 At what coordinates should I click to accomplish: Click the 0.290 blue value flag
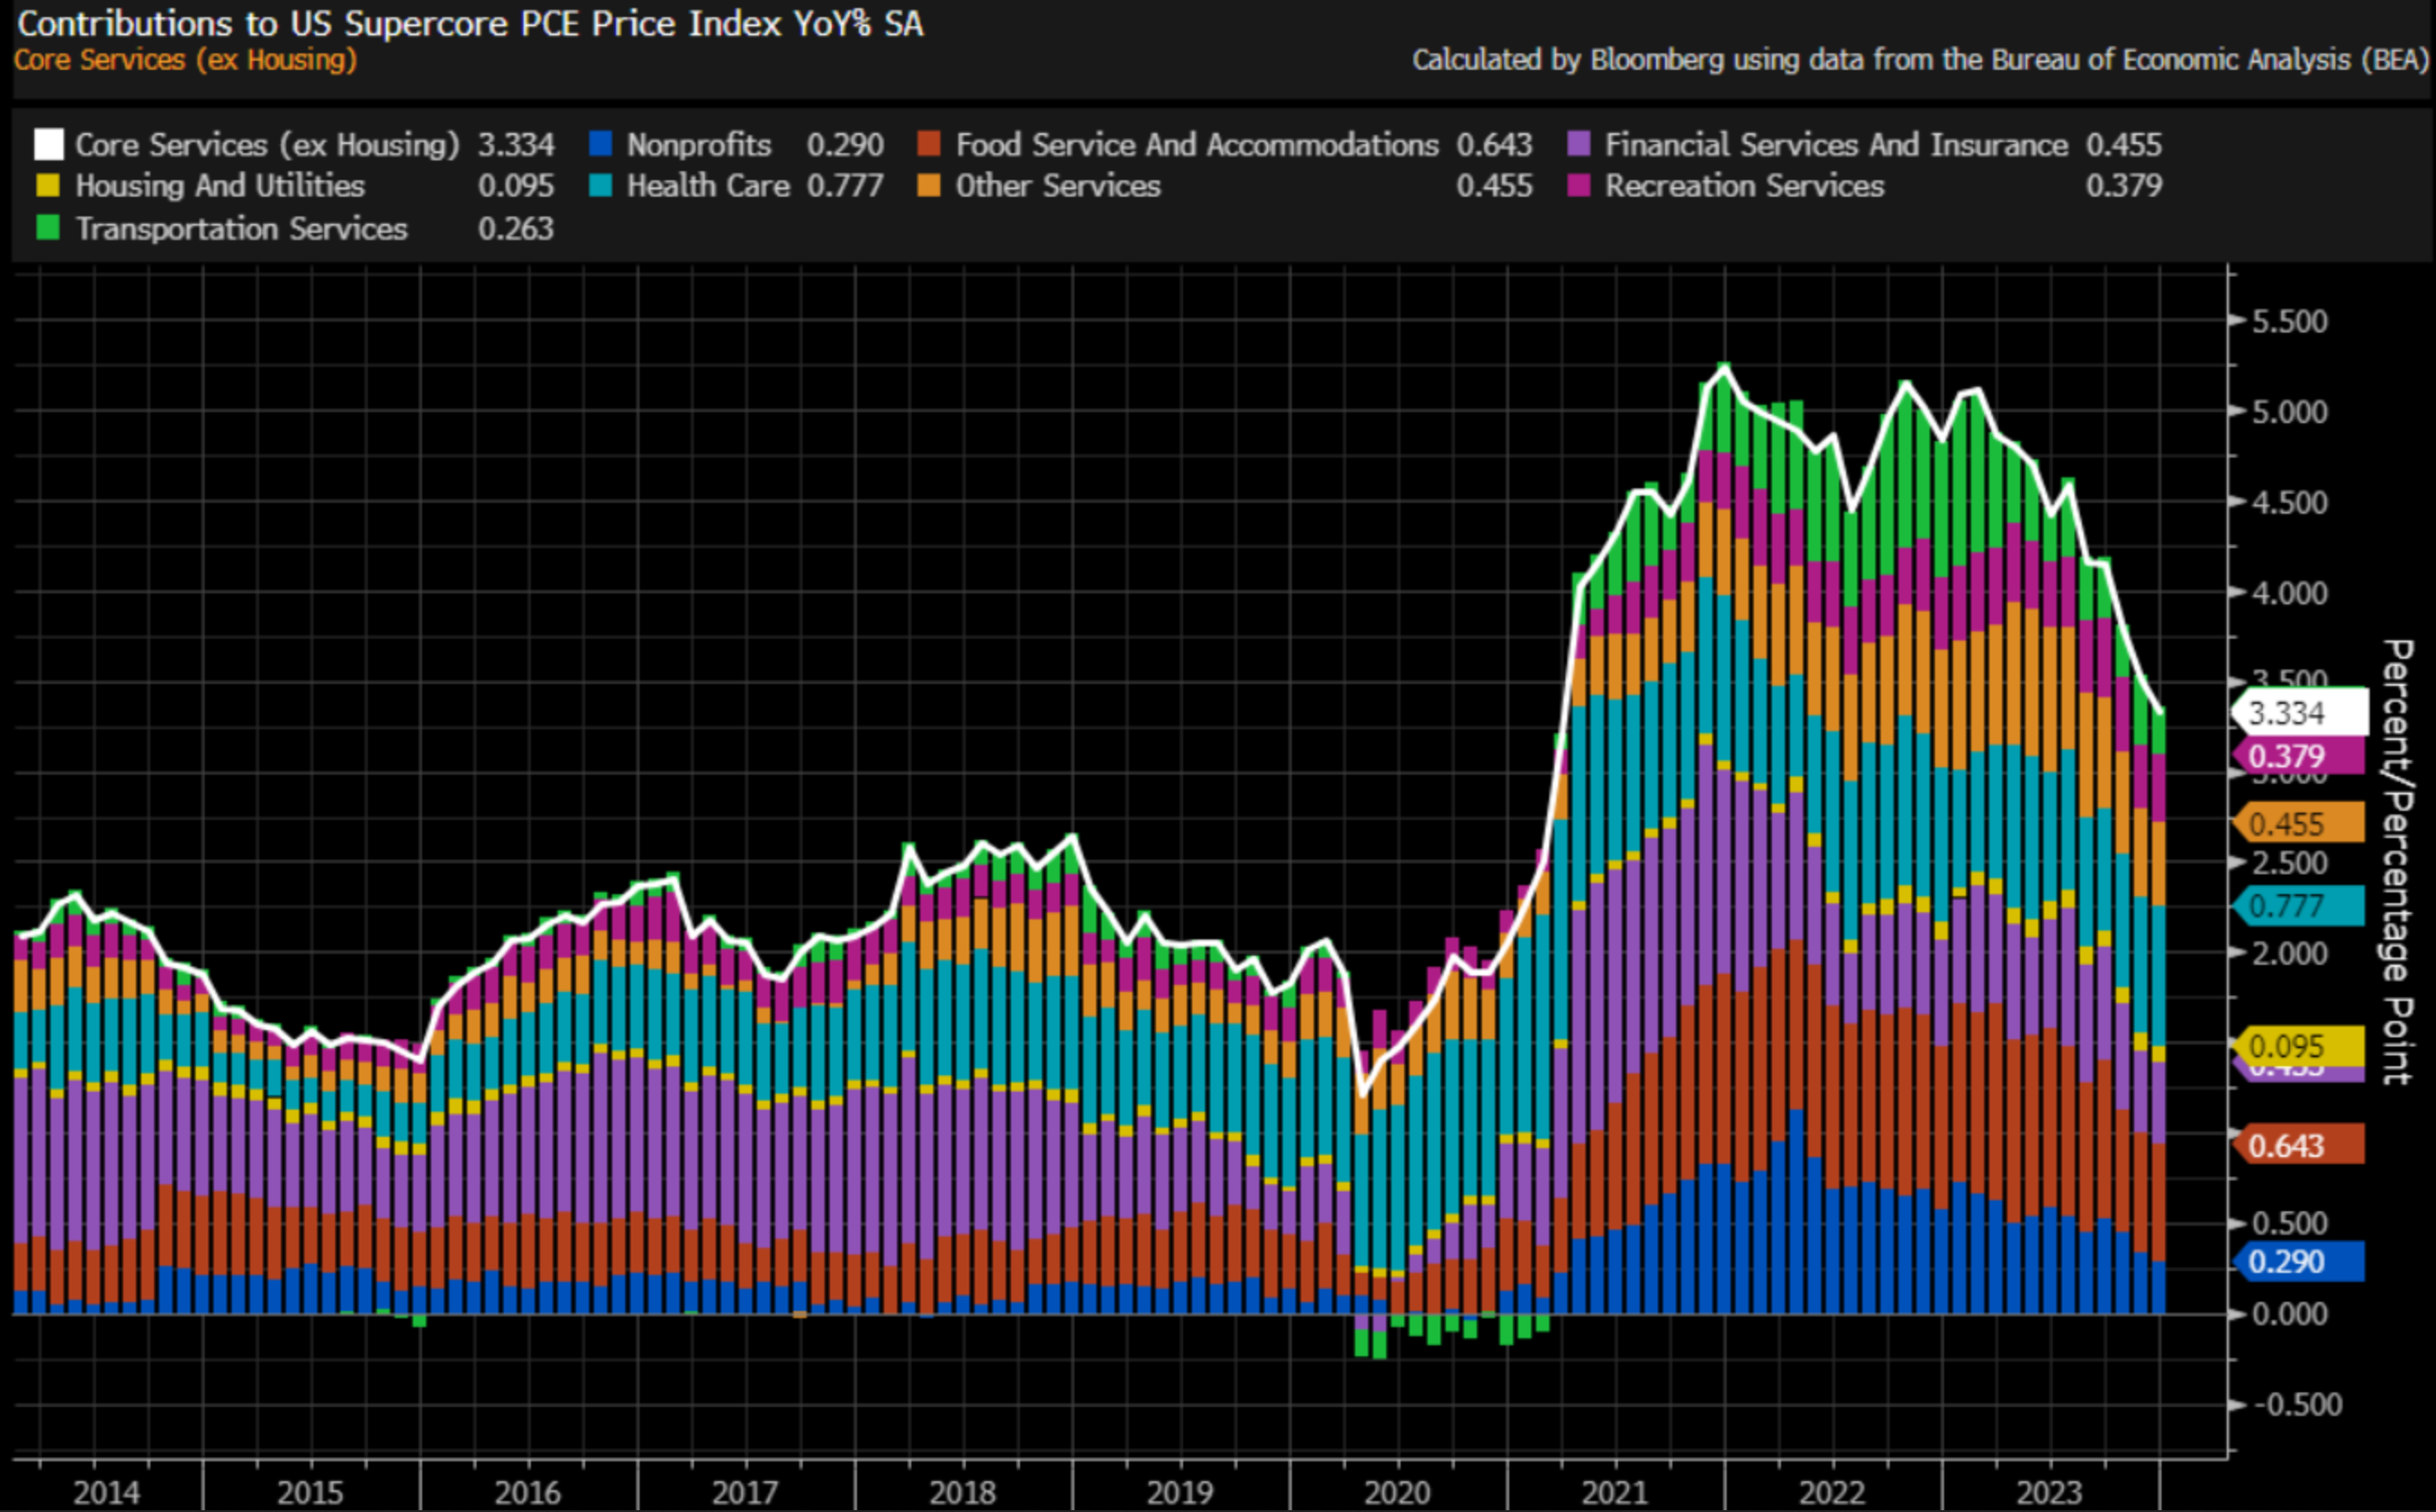coord(2298,1261)
